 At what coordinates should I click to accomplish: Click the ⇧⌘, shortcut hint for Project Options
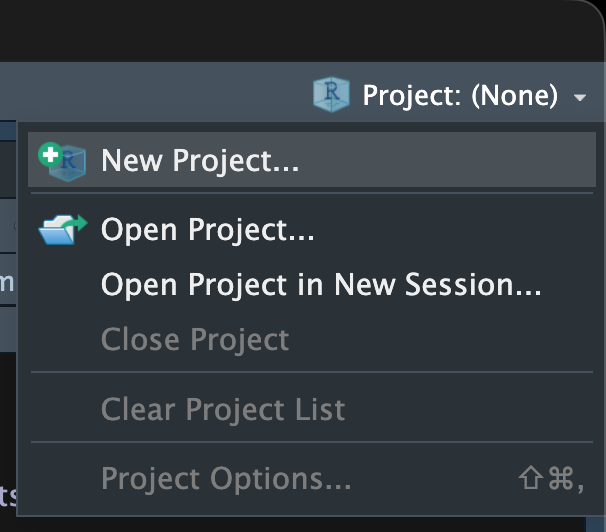[549, 479]
